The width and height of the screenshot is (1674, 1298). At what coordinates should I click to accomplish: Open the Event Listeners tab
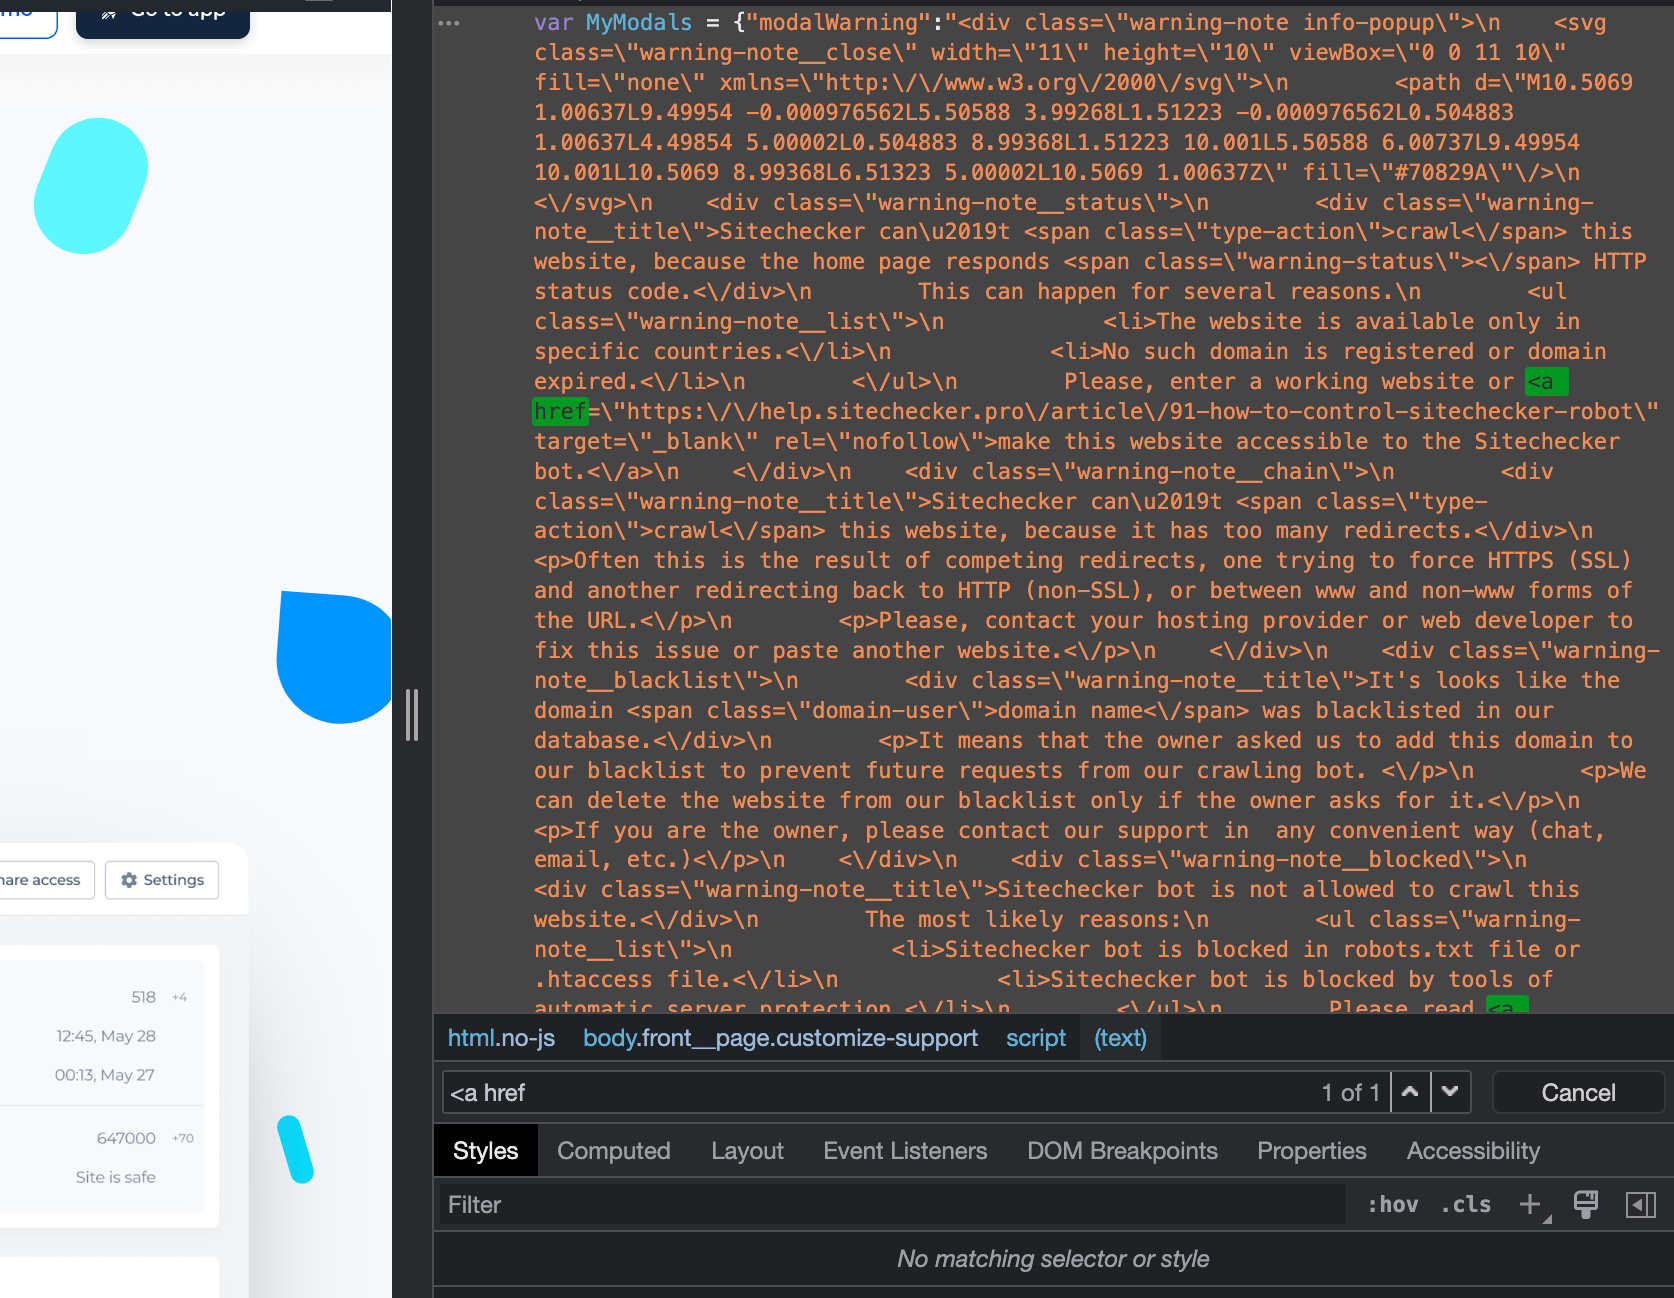(x=905, y=1151)
